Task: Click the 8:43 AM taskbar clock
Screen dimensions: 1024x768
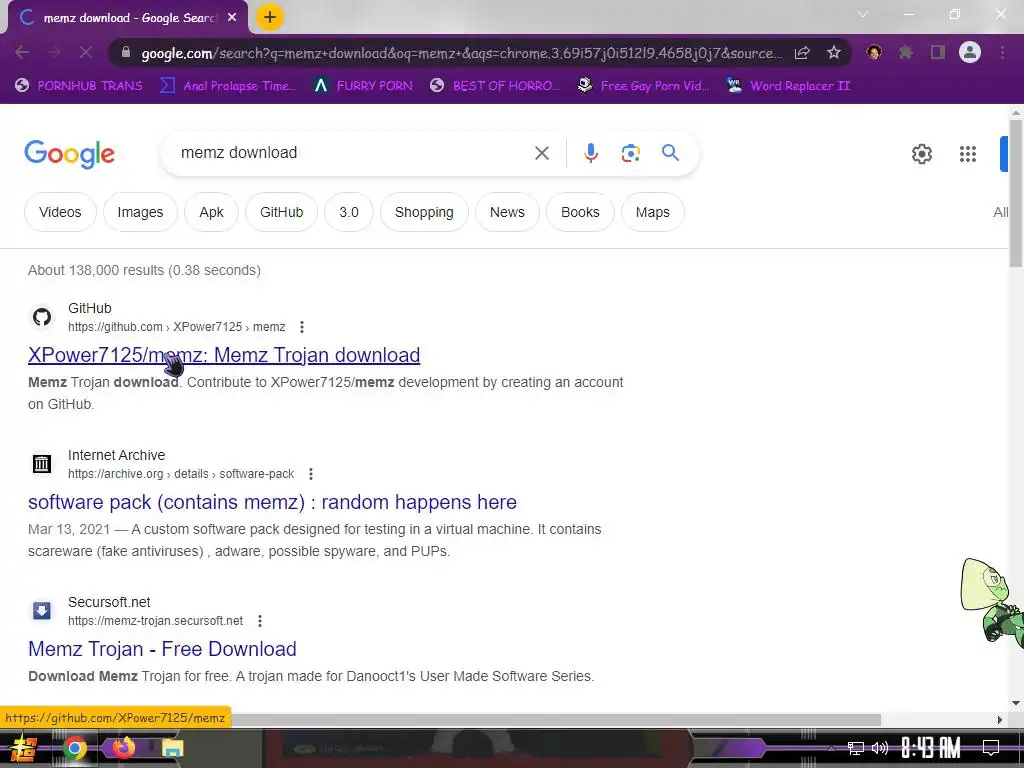Action: 931,748
